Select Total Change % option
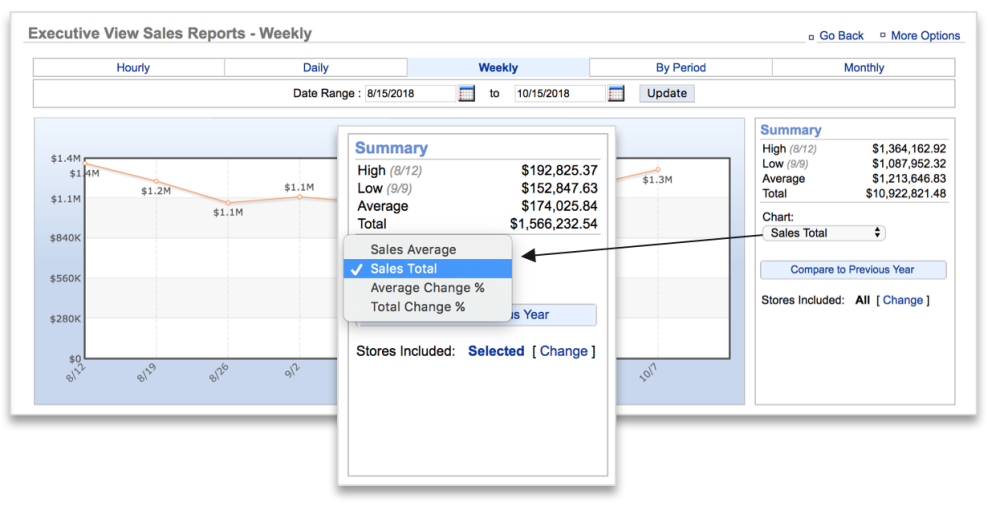 point(417,307)
